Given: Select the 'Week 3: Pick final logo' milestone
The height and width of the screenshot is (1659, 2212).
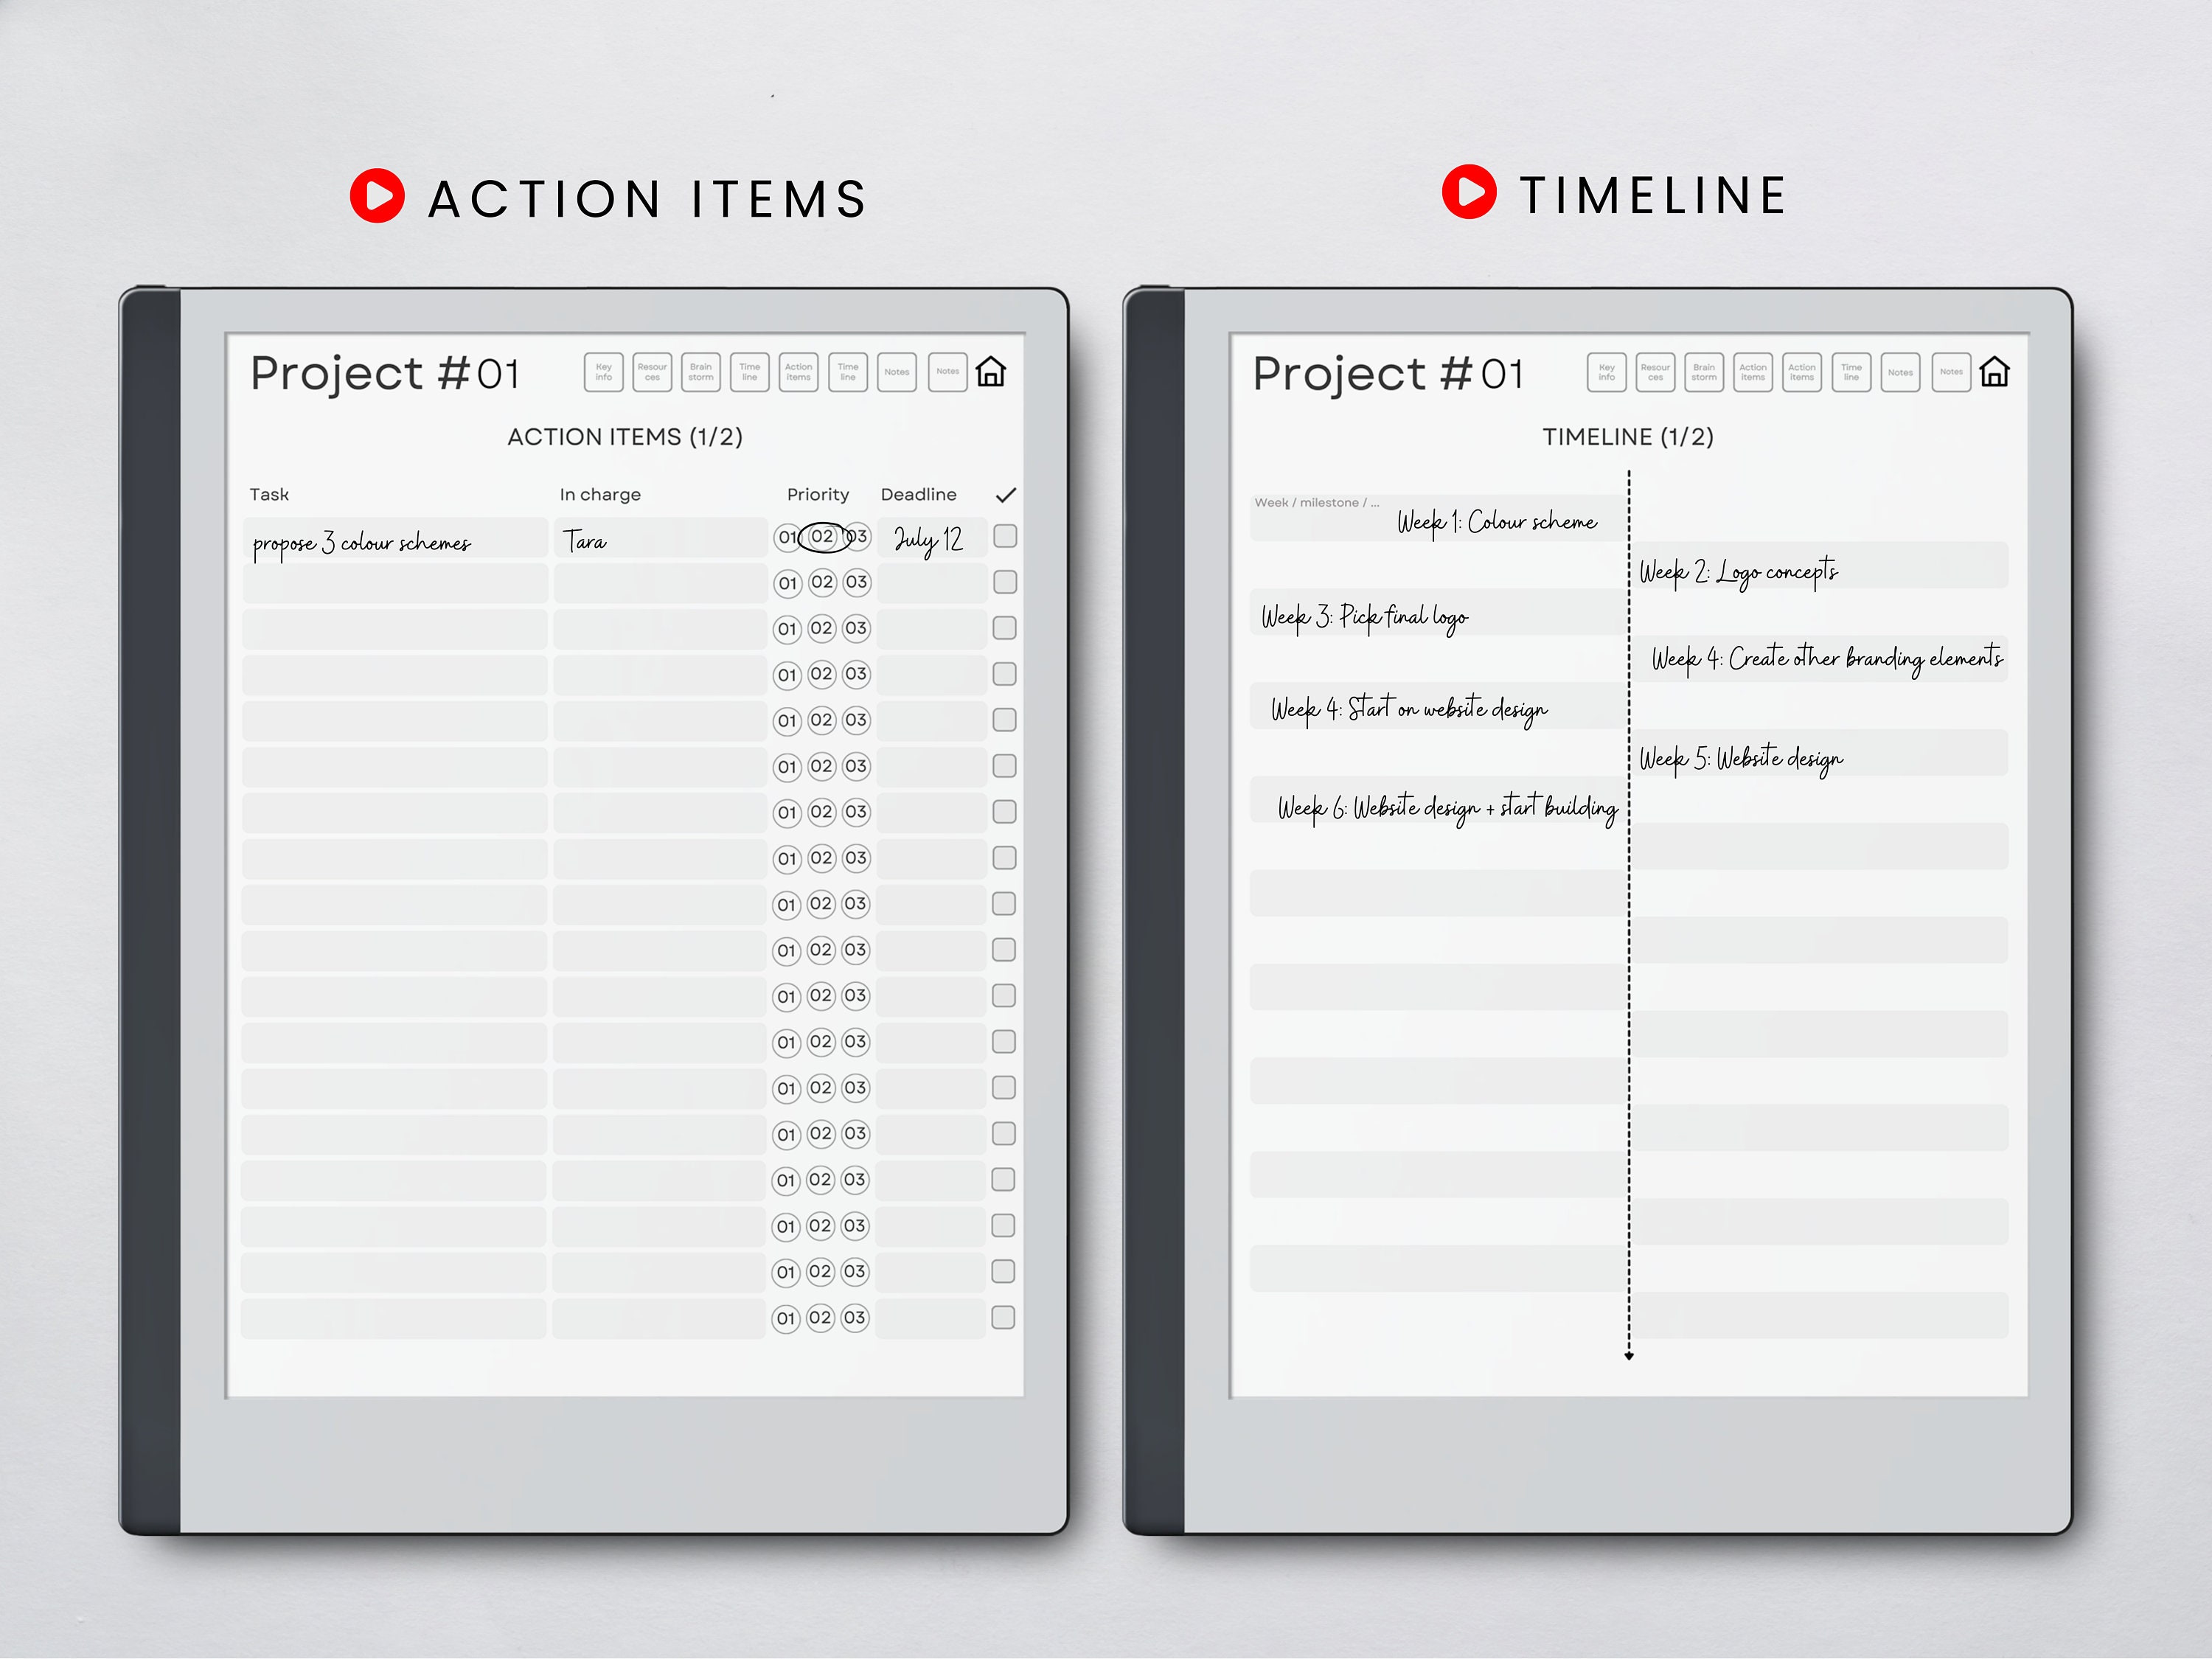Looking at the screenshot, I should (x=1364, y=615).
